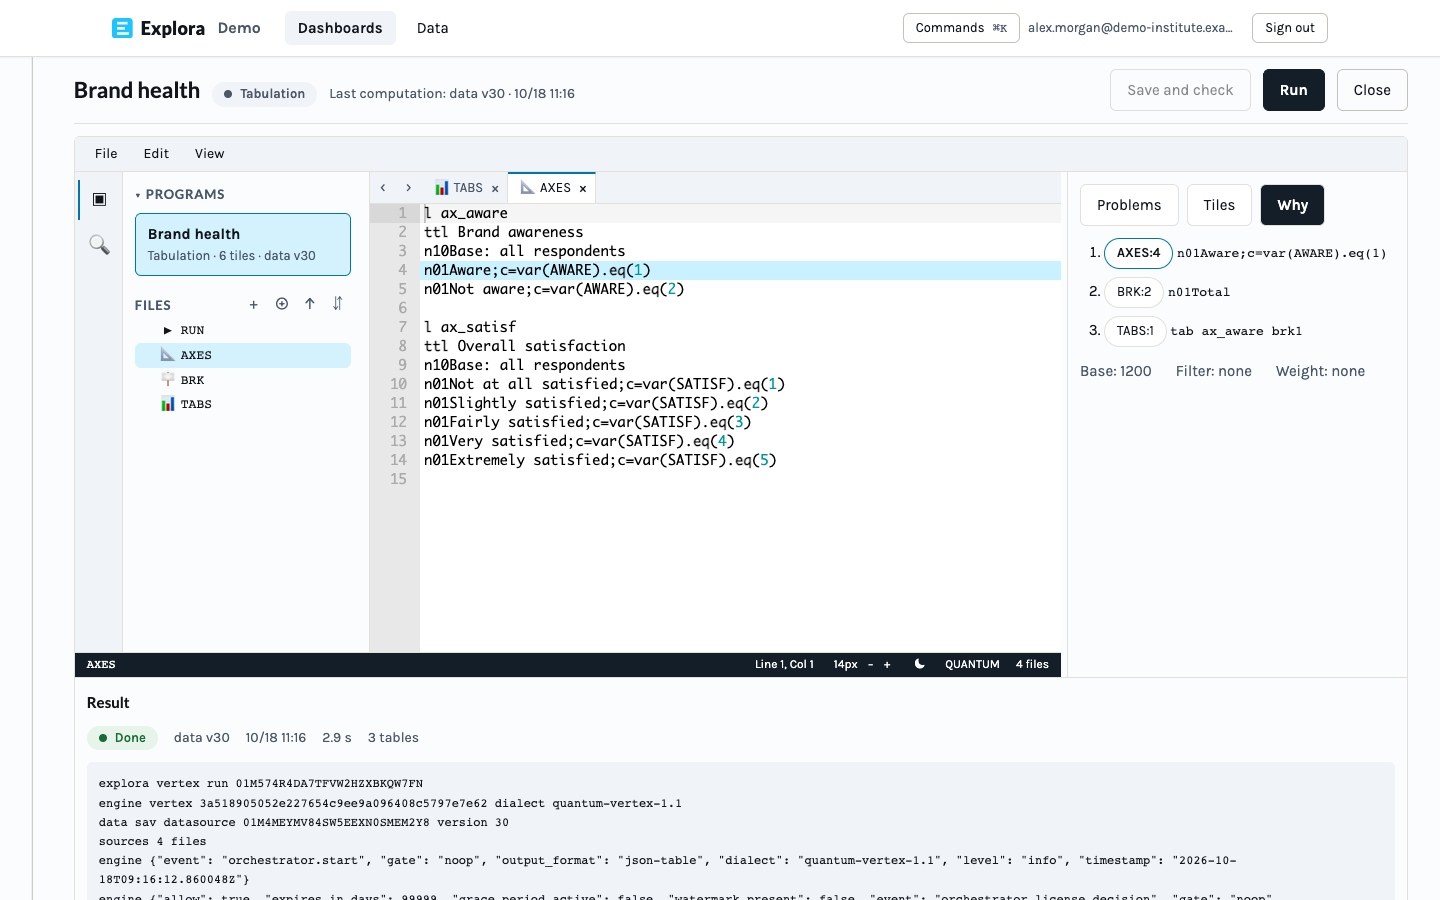1440x900 pixels.
Task: Switch to the Tiles panel tab
Action: click(1219, 205)
